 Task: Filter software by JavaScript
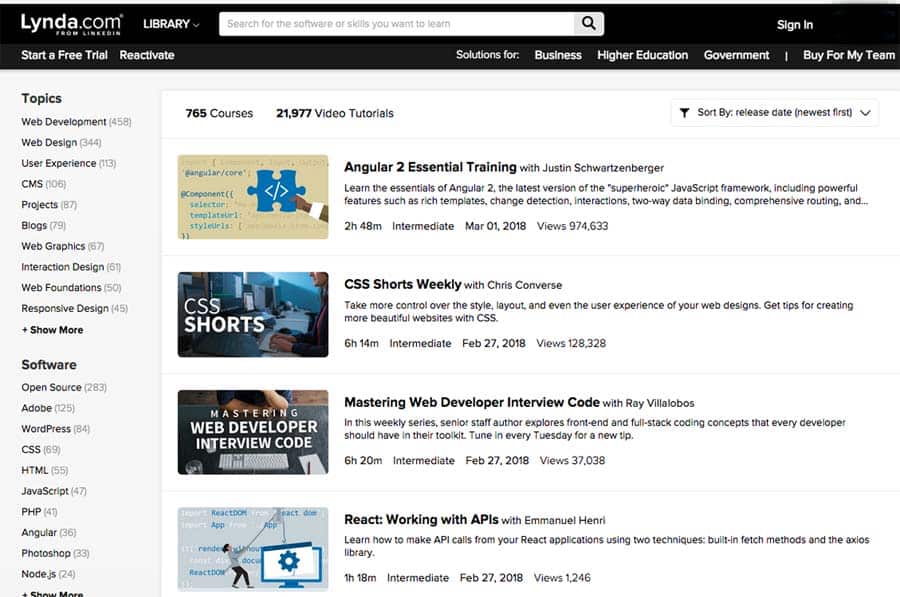[x=47, y=491]
